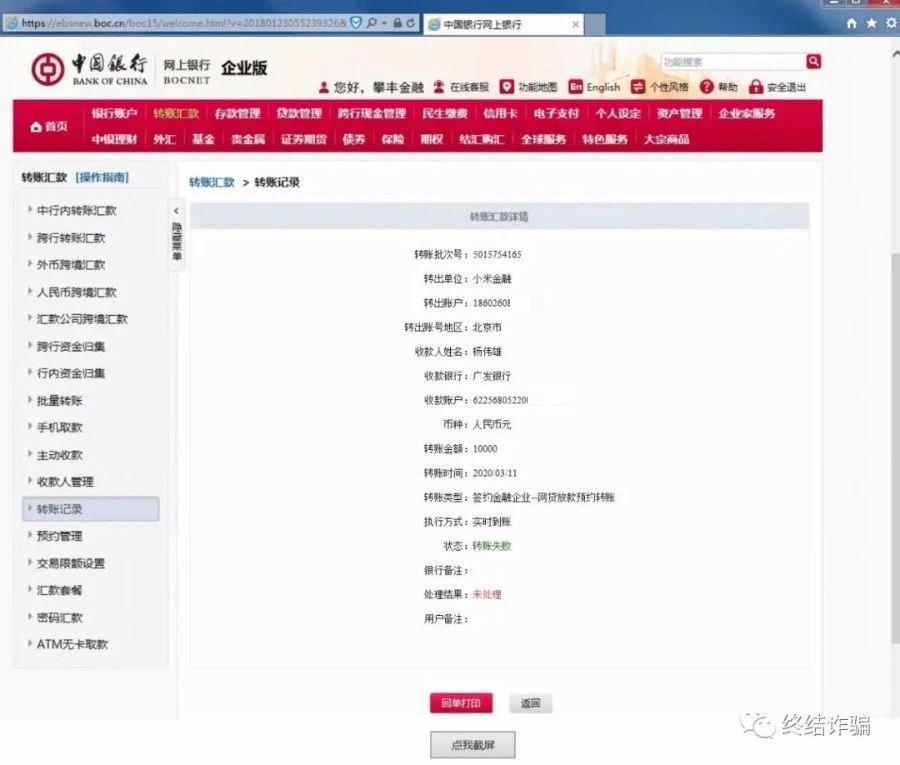Screen dimensions: 900x765
Task: Open the 贷款管理 menu
Action: tap(299, 114)
